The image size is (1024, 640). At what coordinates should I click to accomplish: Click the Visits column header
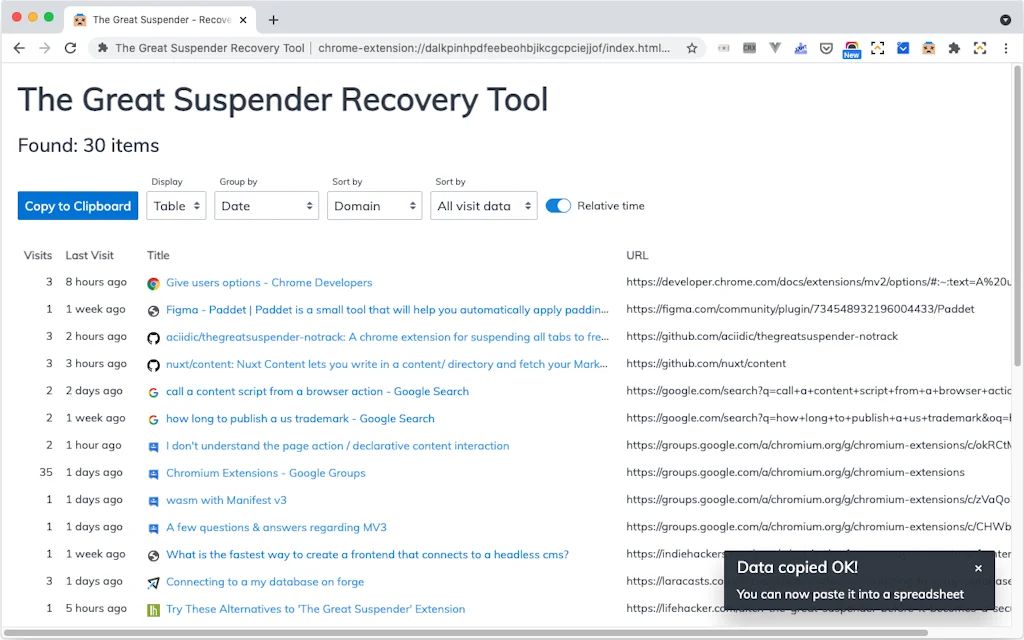coord(38,255)
